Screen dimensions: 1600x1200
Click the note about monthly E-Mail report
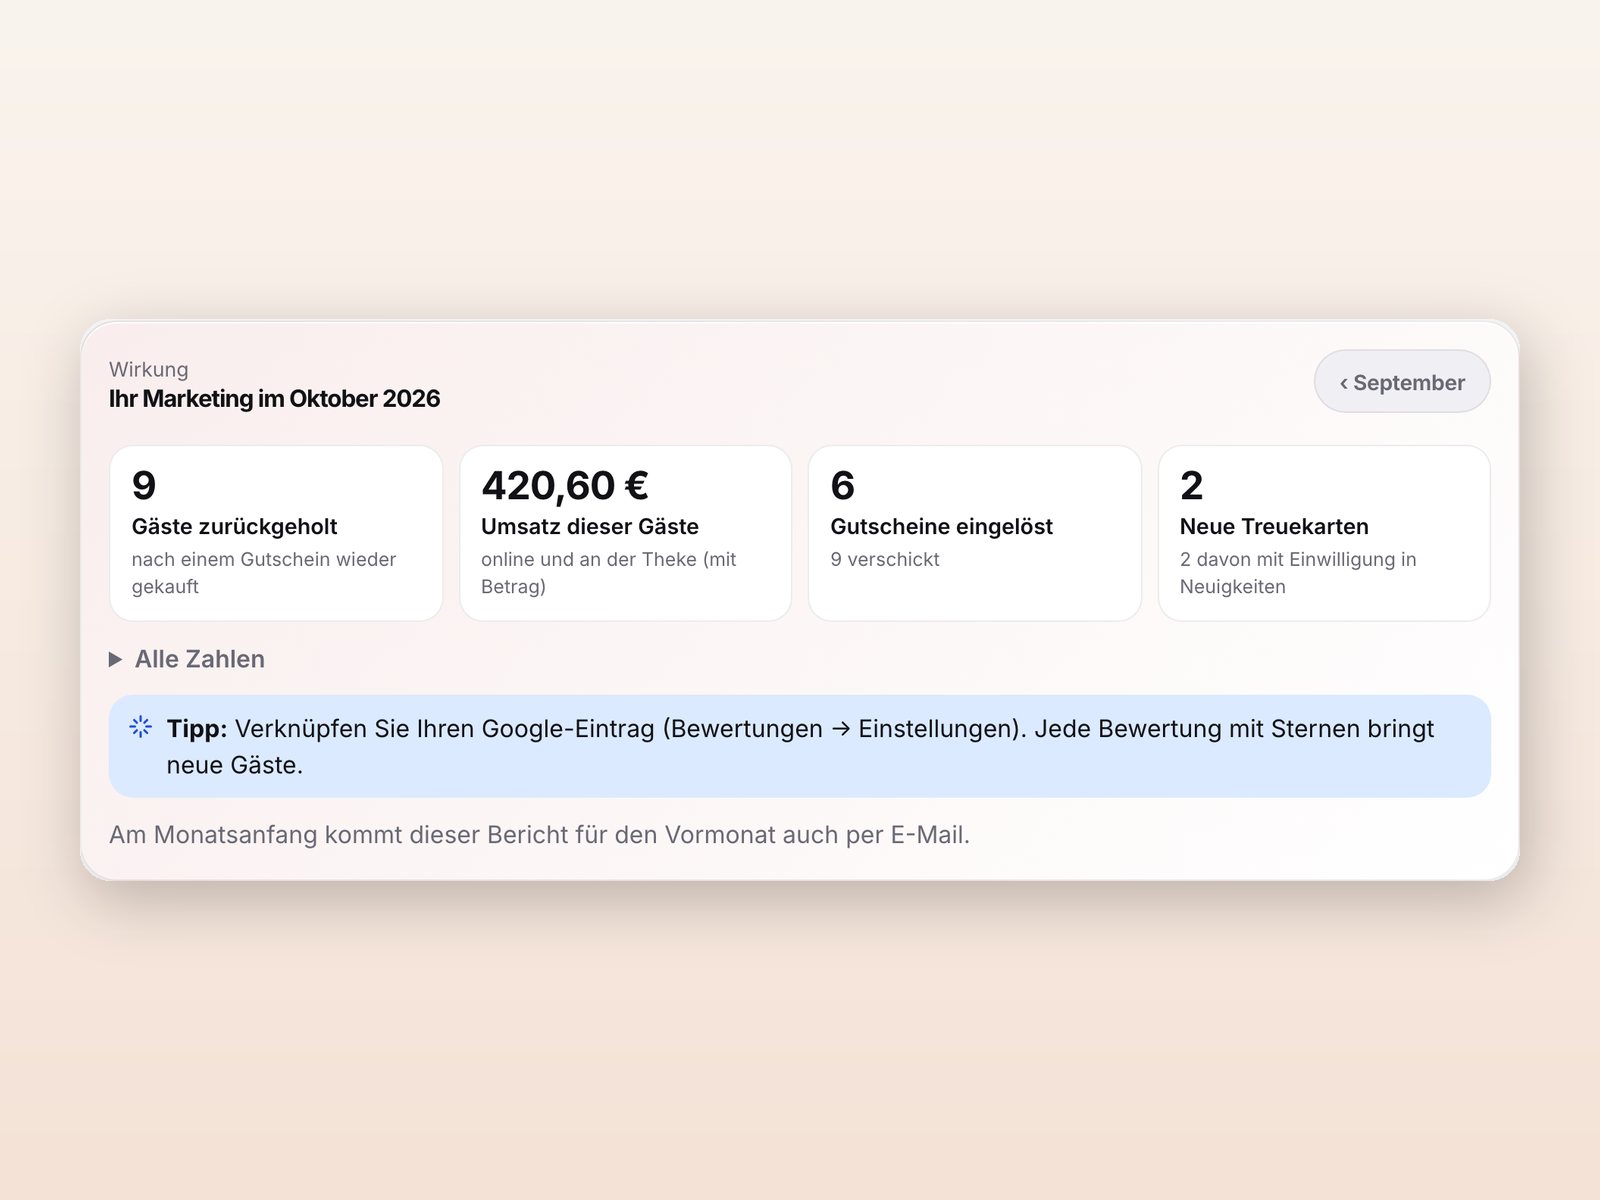point(539,834)
